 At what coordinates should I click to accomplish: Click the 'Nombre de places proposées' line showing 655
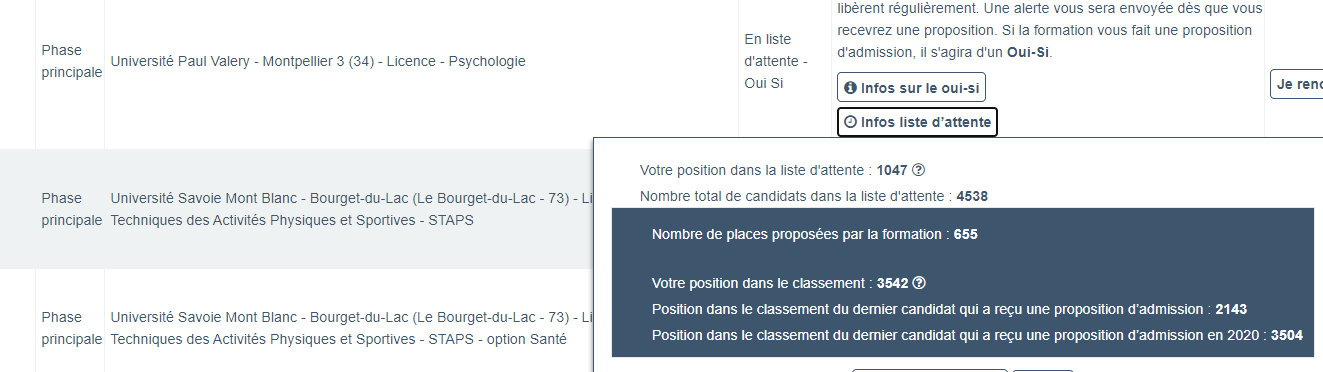pos(814,235)
